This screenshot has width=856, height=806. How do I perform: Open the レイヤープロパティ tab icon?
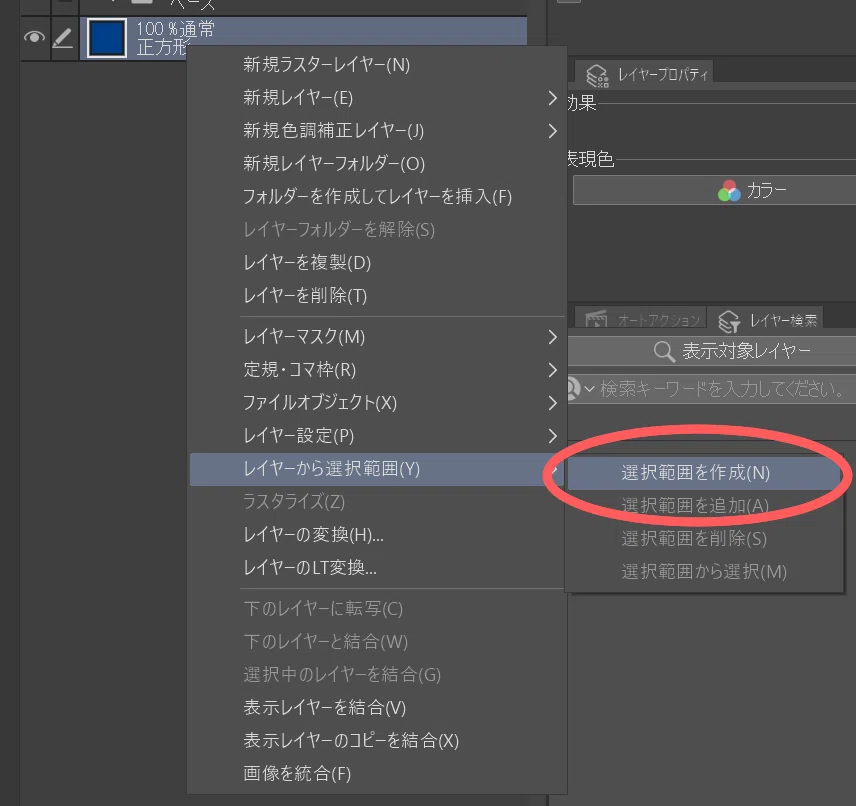tap(597, 75)
